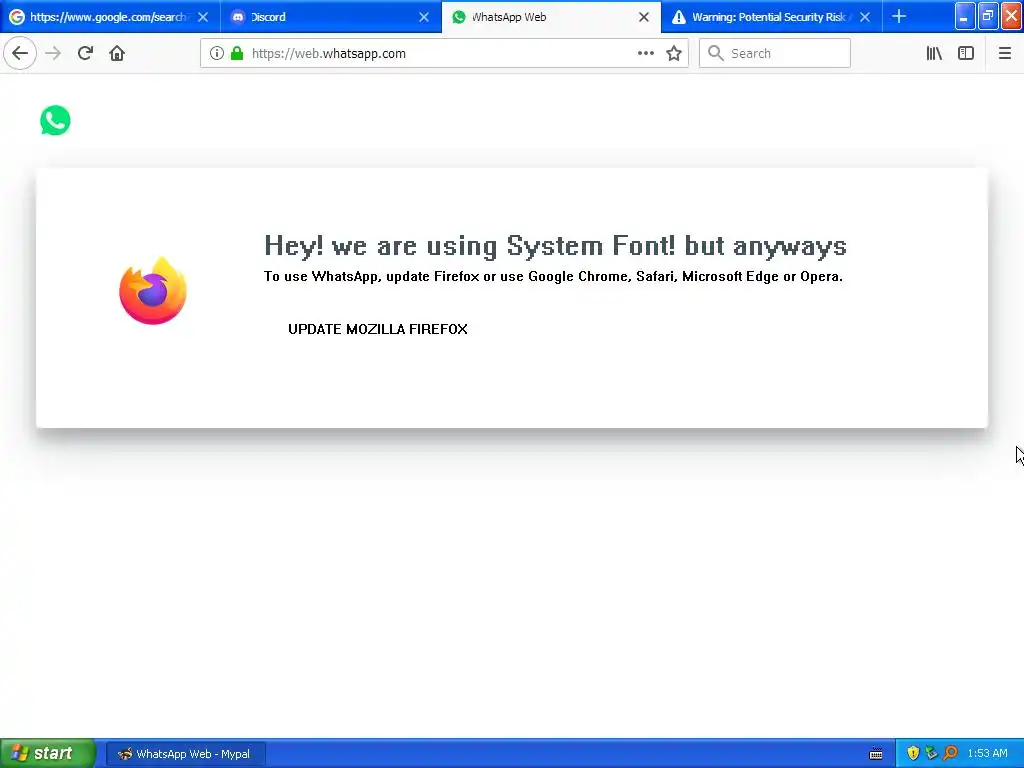
Task: Click the tray icon after the shield
Action: tap(931, 754)
